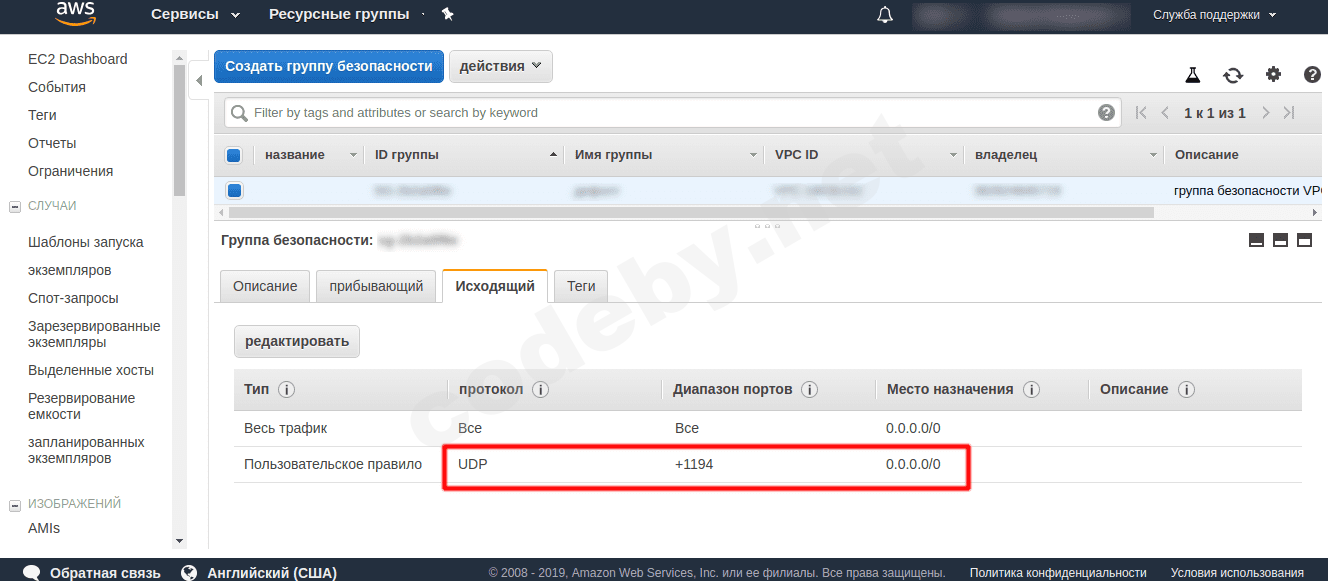Image resolution: width=1328 pixels, height=581 pixels.
Task: Open the Сервисы dropdown menu
Action: click(x=196, y=15)
